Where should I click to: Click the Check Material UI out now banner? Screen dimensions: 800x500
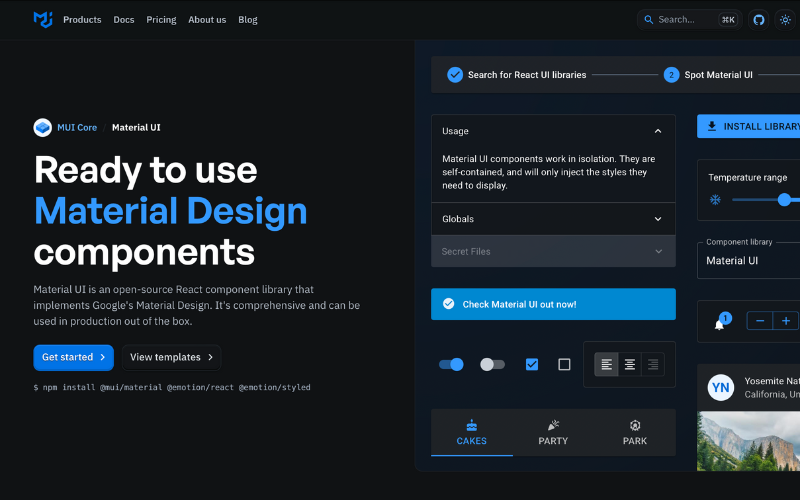pyautogui.click(x=554, y=304)
